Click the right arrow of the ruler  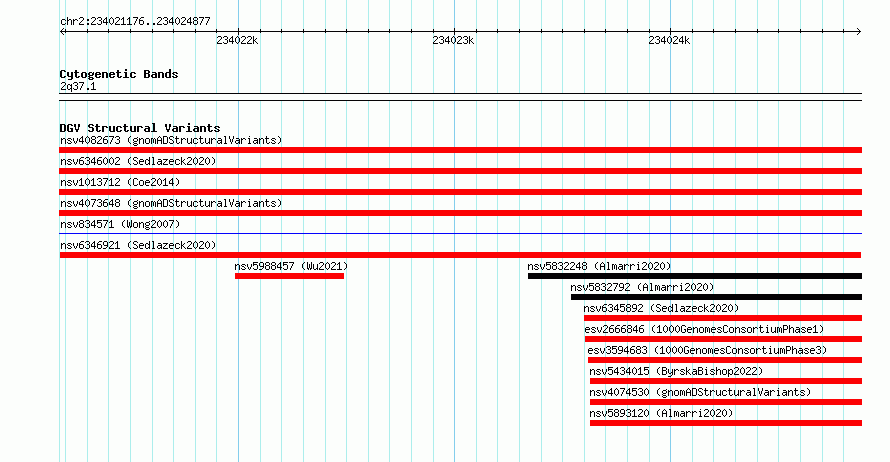pyautogui.click(x=859, y=31)
